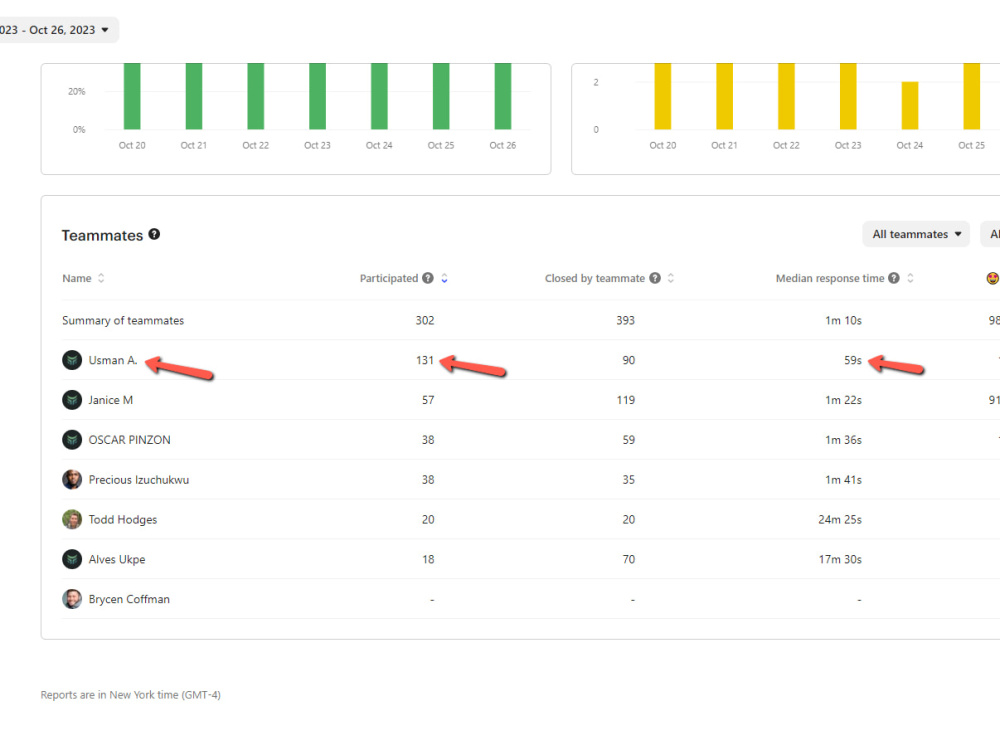Screen dimensions: 1000x750
Task: Click Usman A. participated value 131
Action: 425,360
